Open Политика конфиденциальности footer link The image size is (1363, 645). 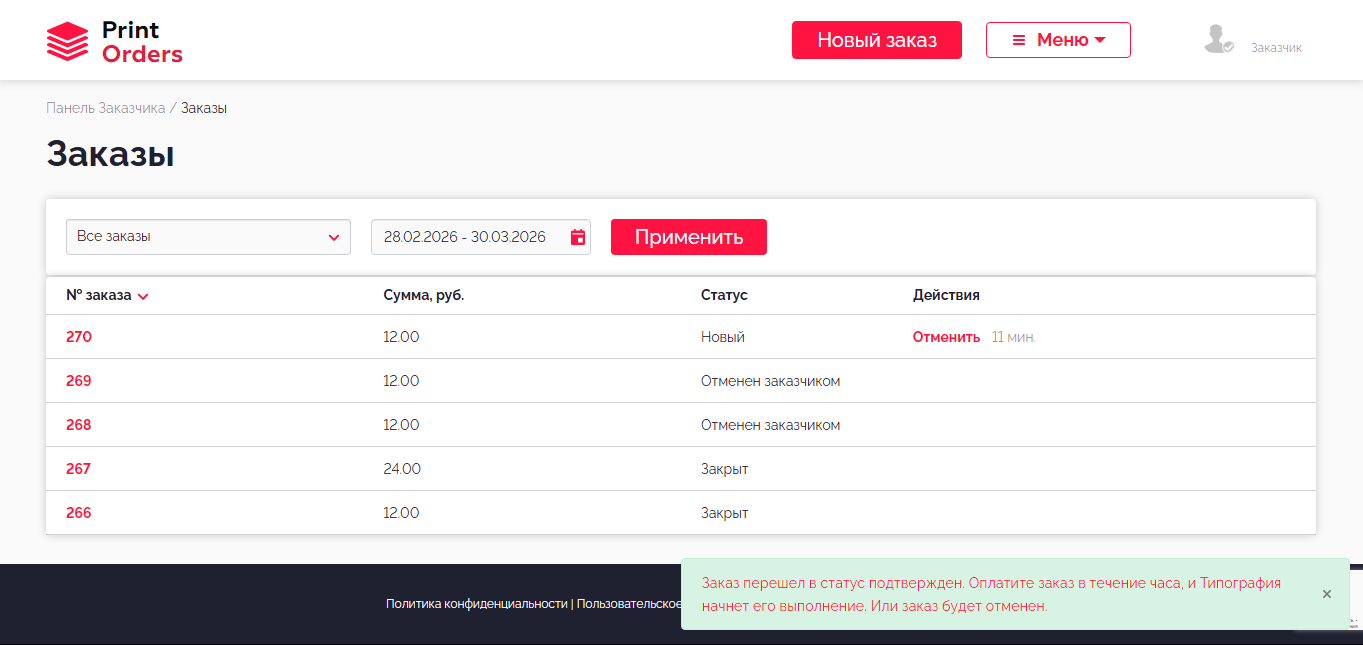pyautogui.click(x=476, y=604)
